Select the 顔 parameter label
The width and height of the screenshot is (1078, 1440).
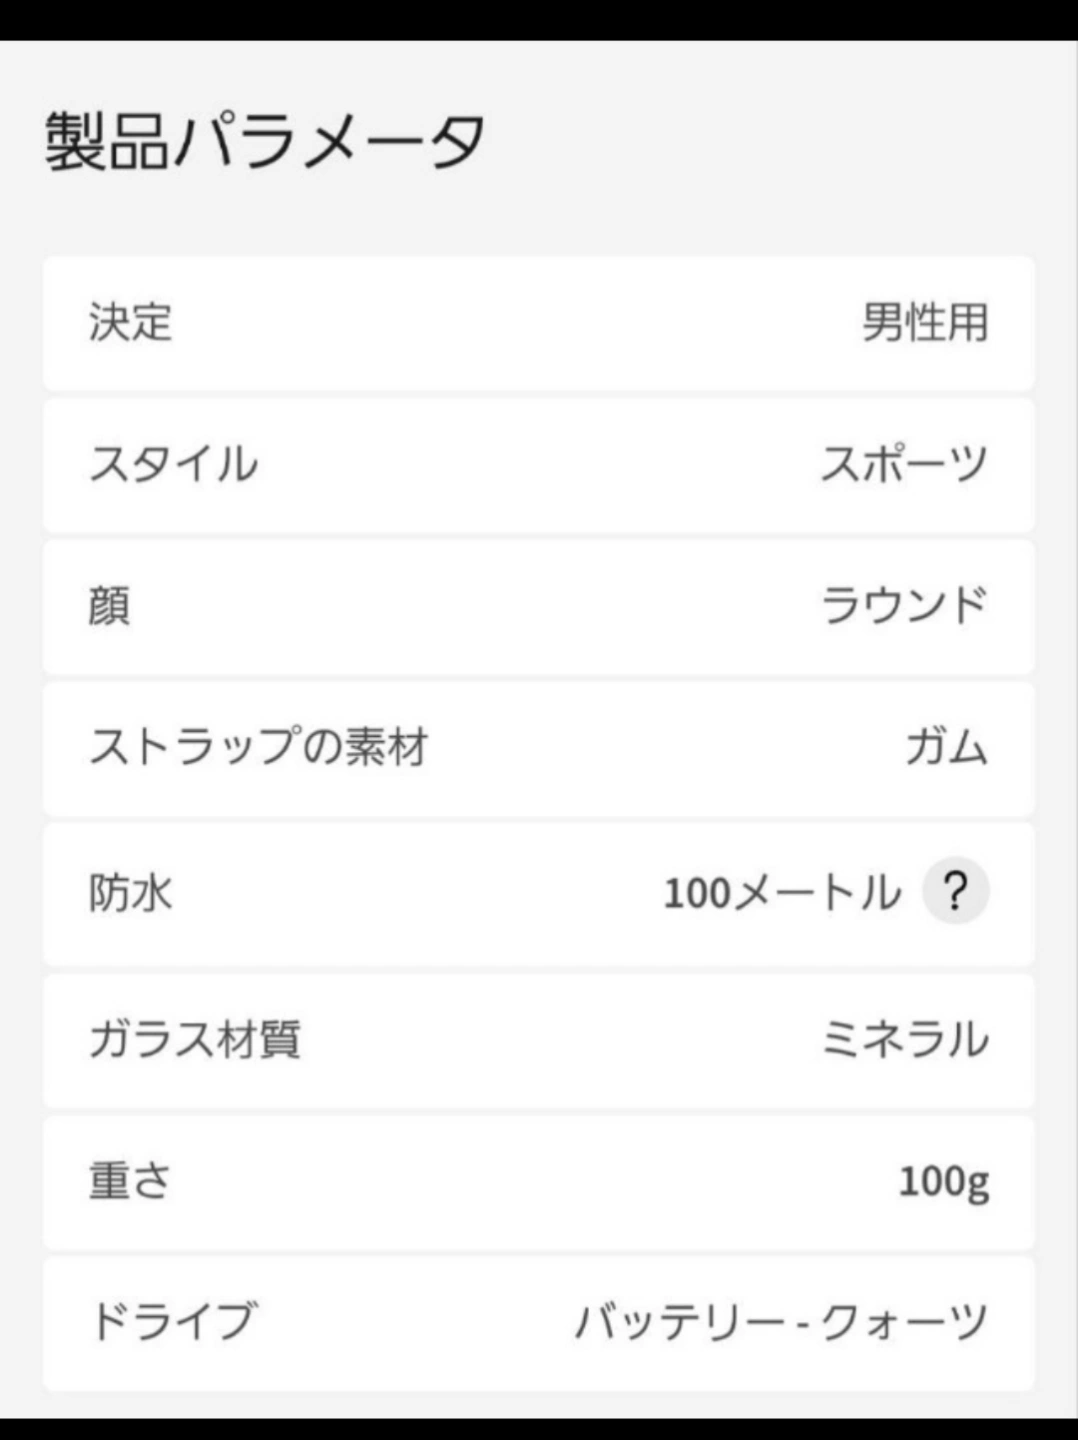tap(110, 606)
